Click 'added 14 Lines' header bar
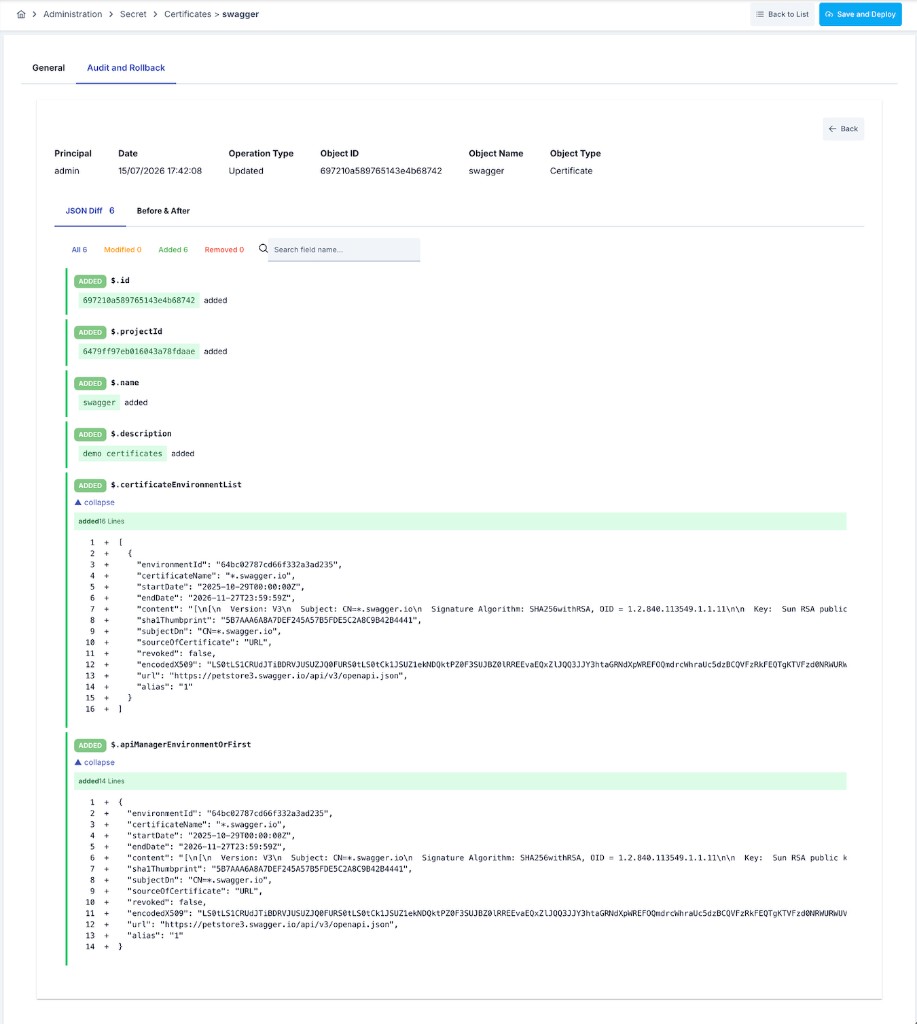917x1024 pixels. pyautogui.click(x=460, y=781)
